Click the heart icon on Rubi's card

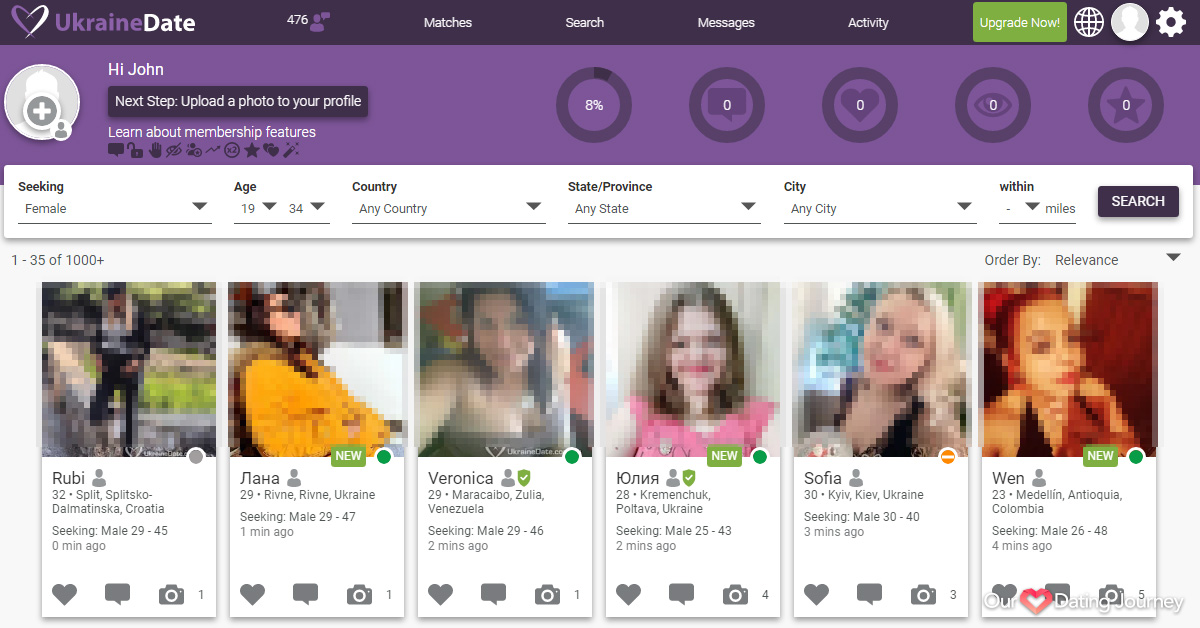coord(65,595)
